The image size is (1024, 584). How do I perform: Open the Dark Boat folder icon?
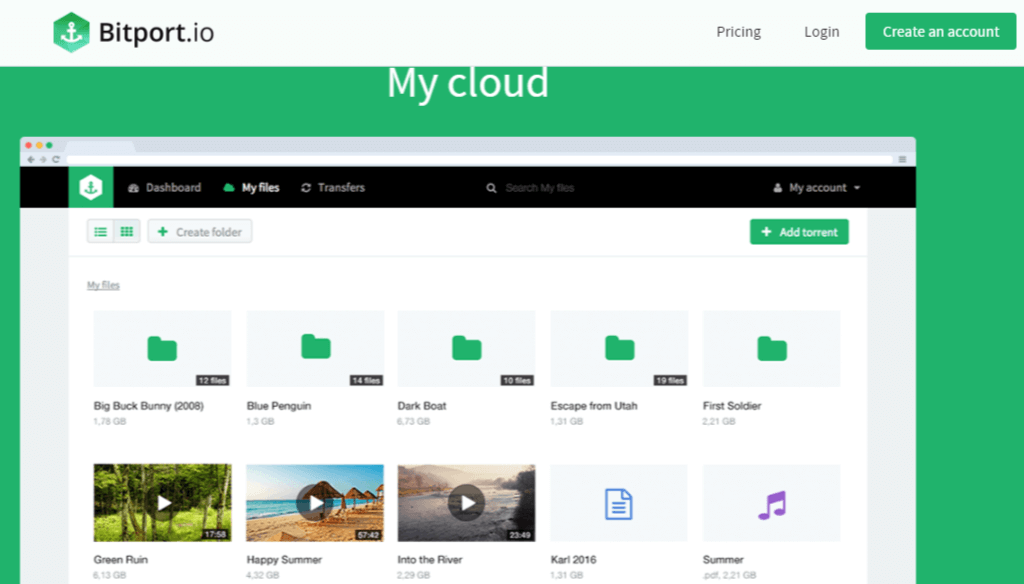pos(466,348)
